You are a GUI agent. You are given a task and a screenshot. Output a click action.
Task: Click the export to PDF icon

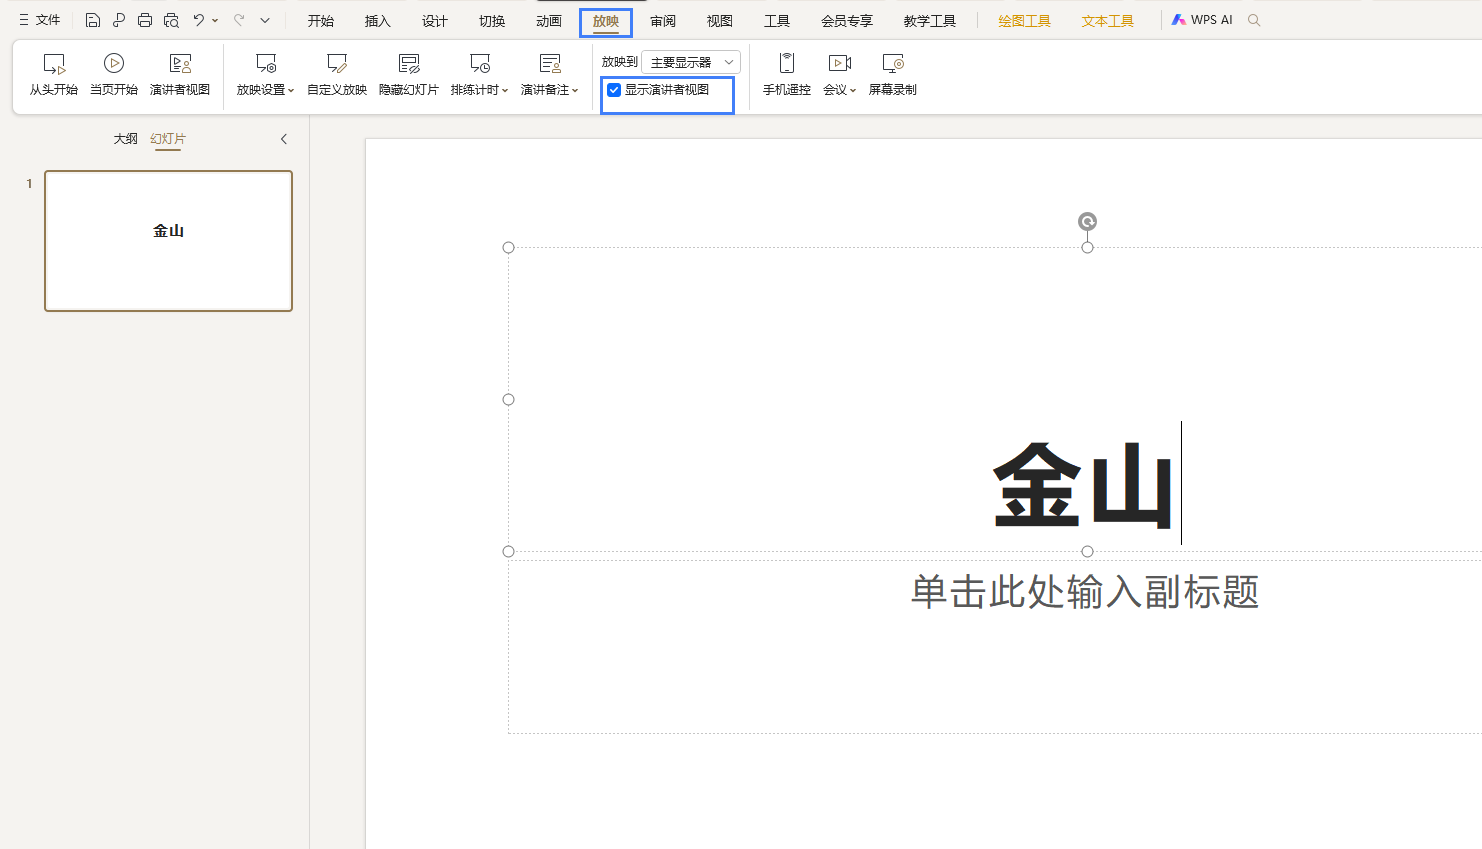(119, 20)
